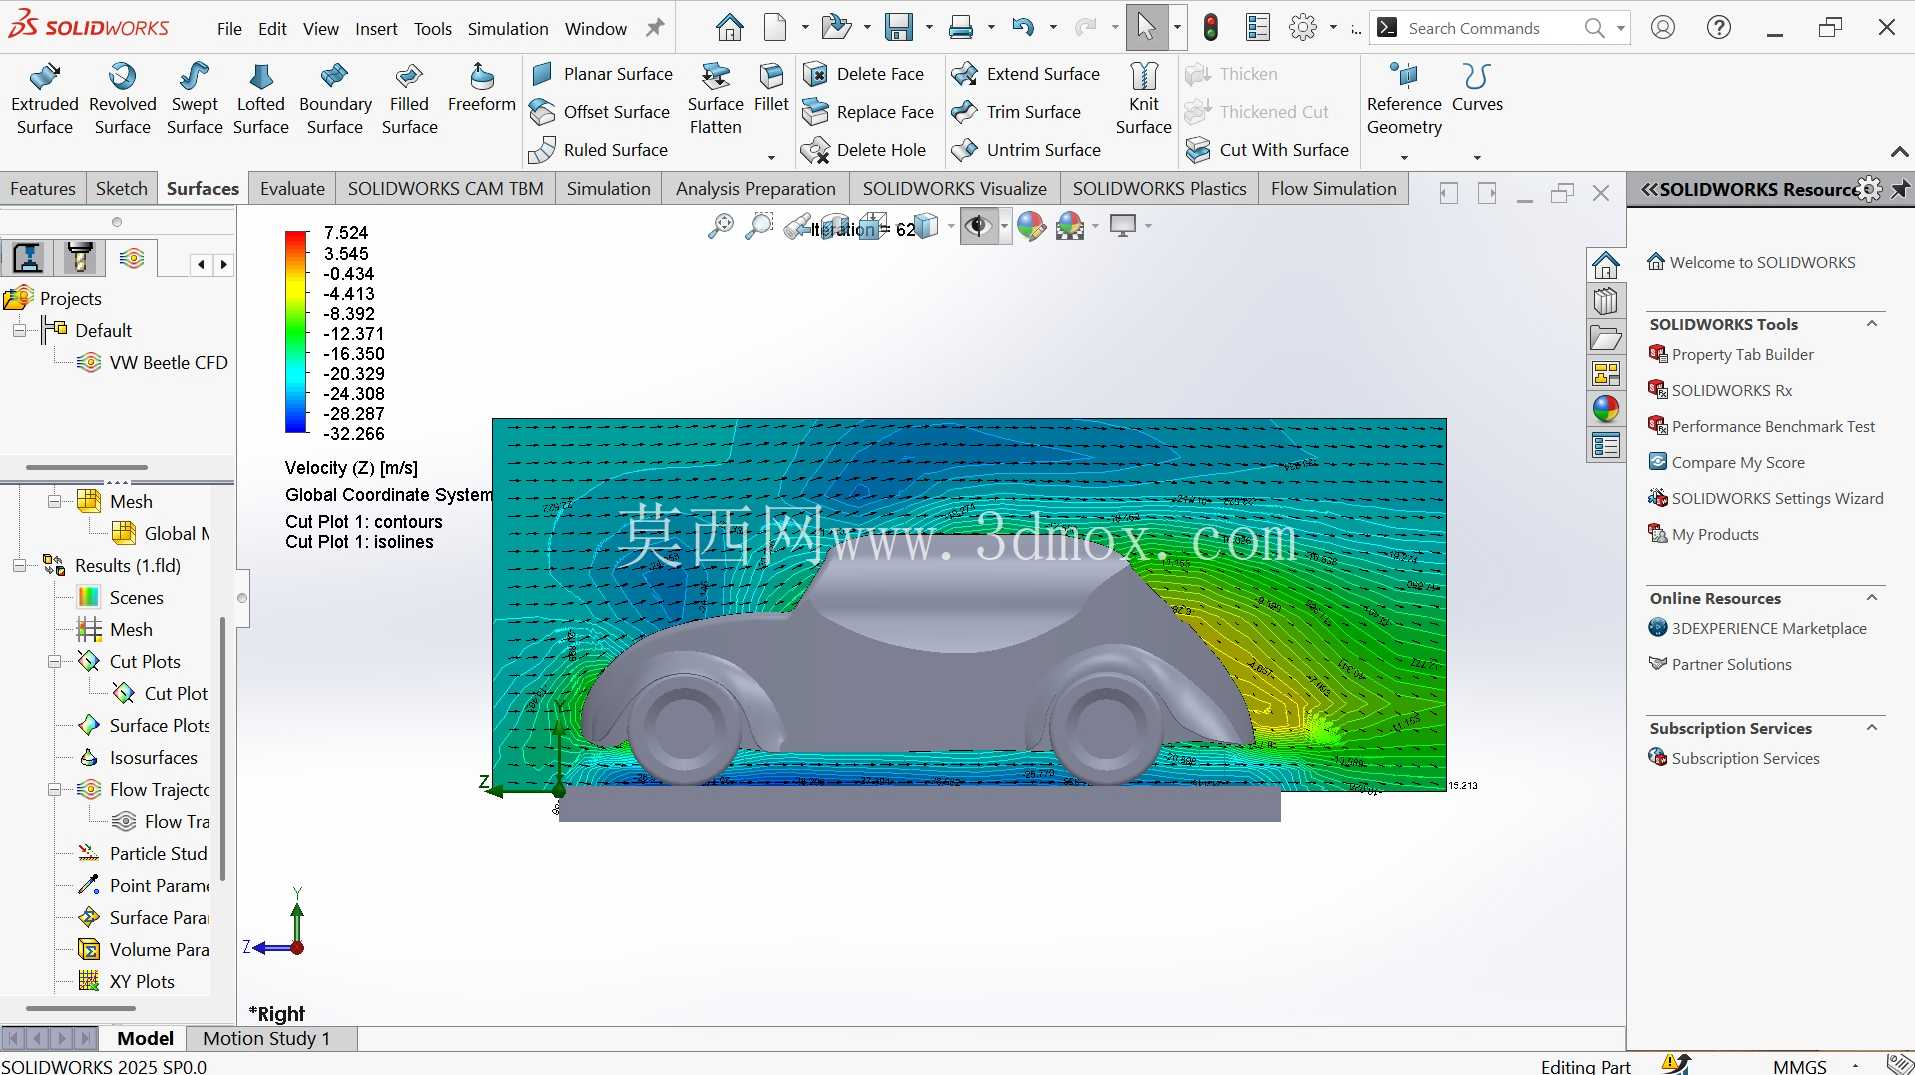
Task: Open the MMGS unit system selector
Action: [1799, 1066]
